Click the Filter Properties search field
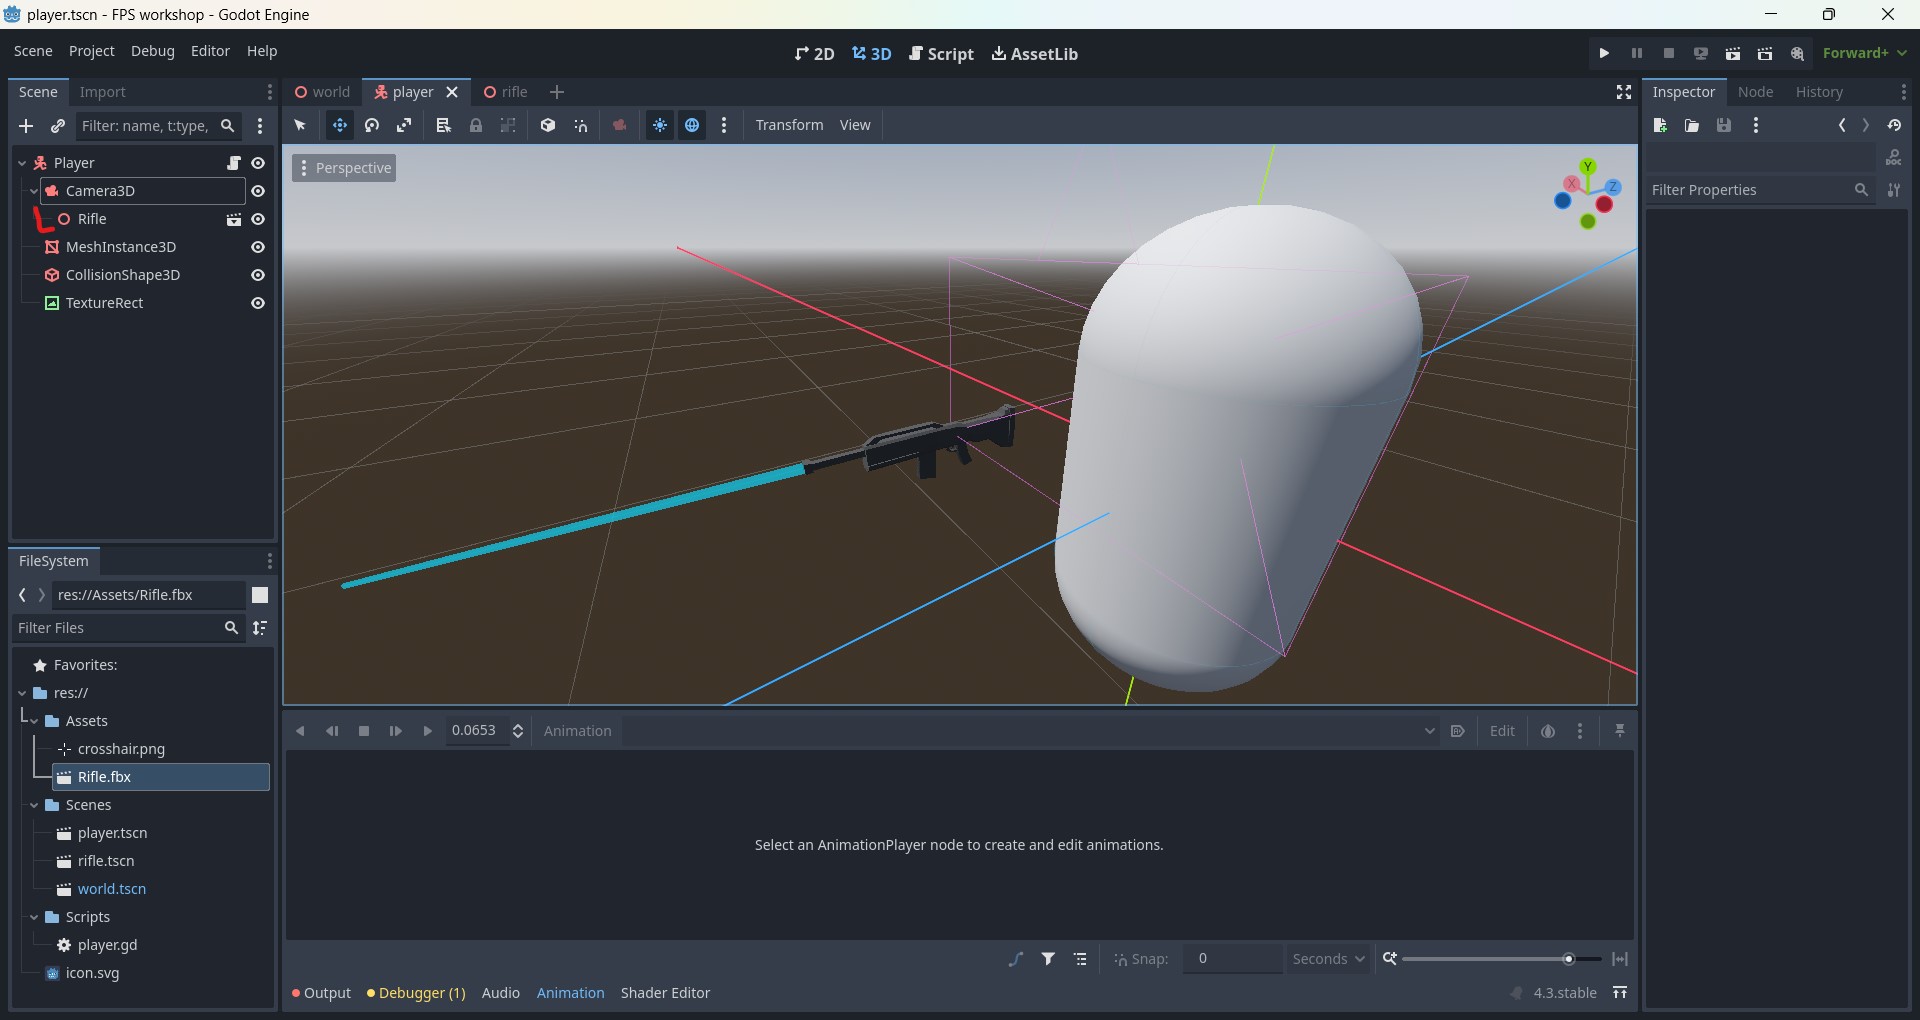 [1750, 190]
